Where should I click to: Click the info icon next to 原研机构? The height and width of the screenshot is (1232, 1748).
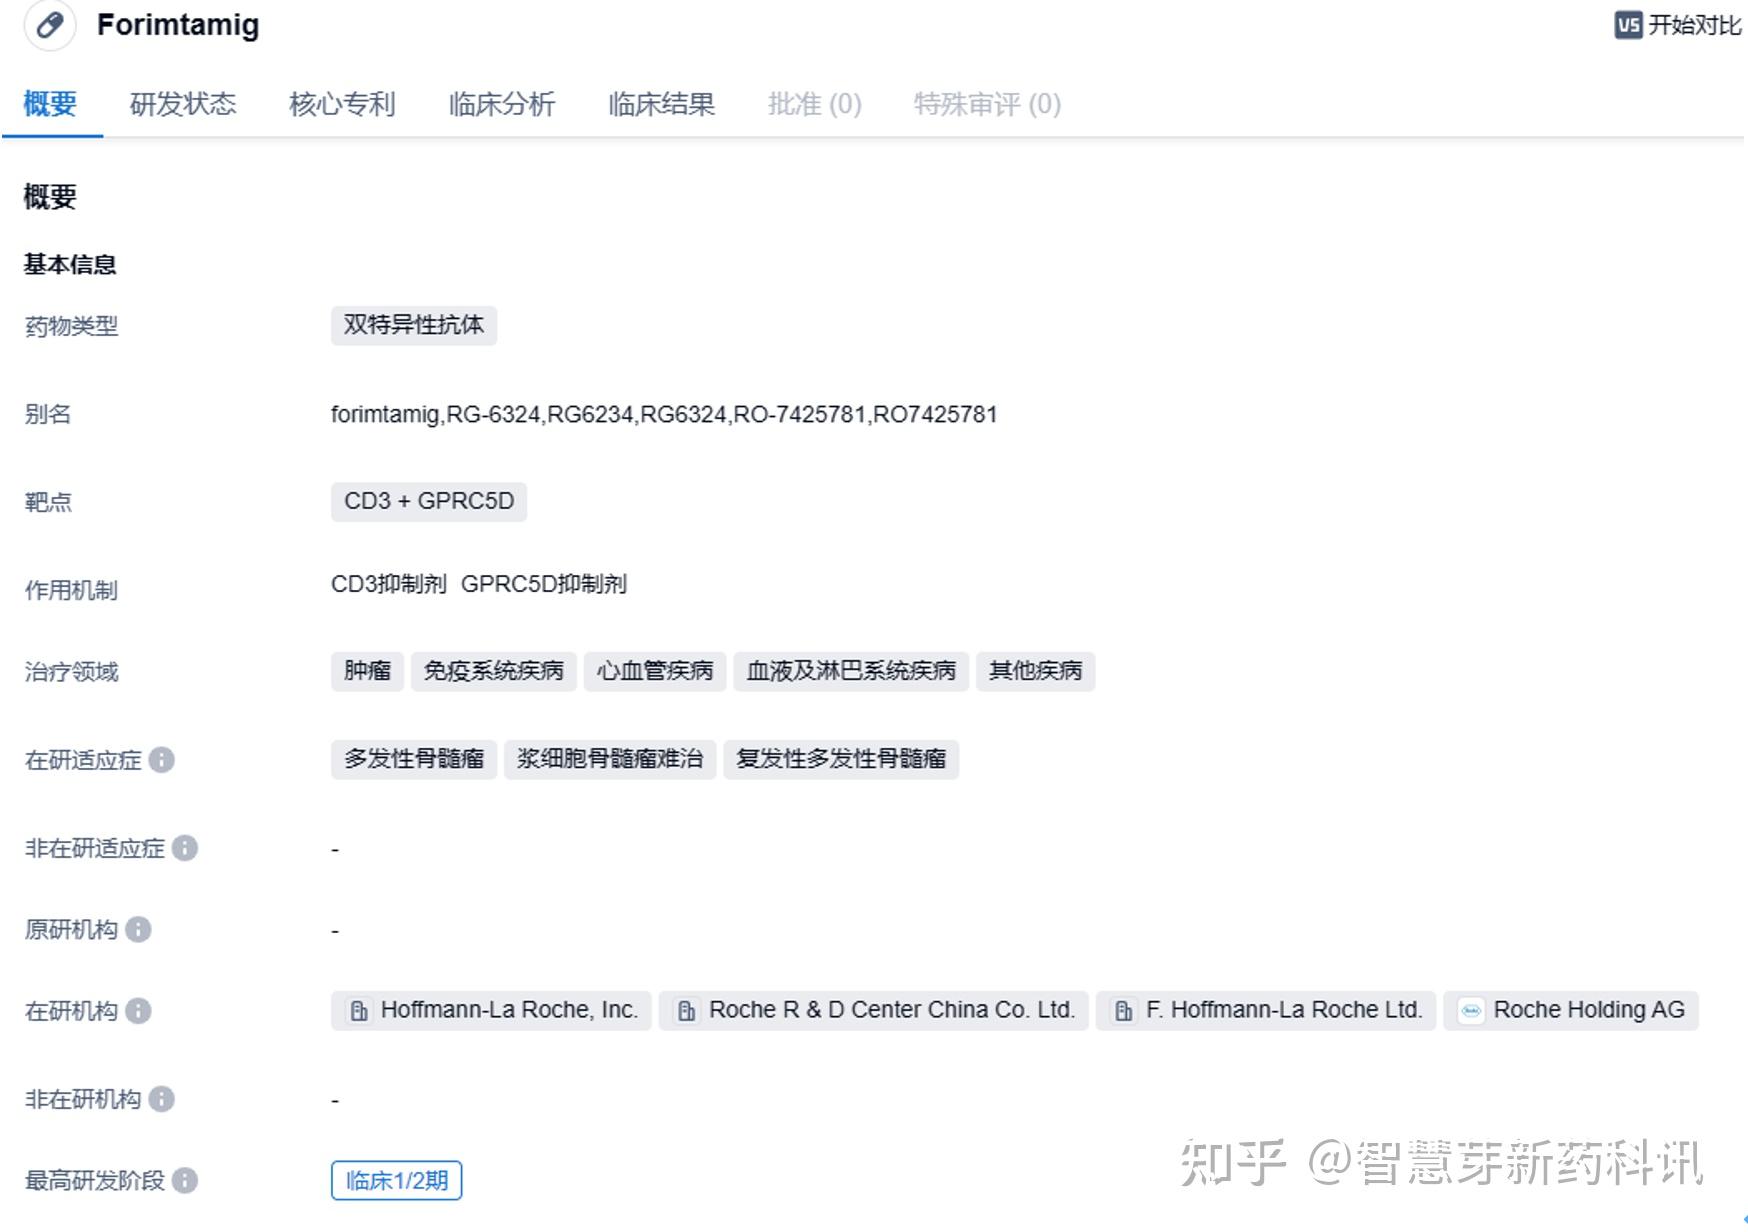point(139,931)
